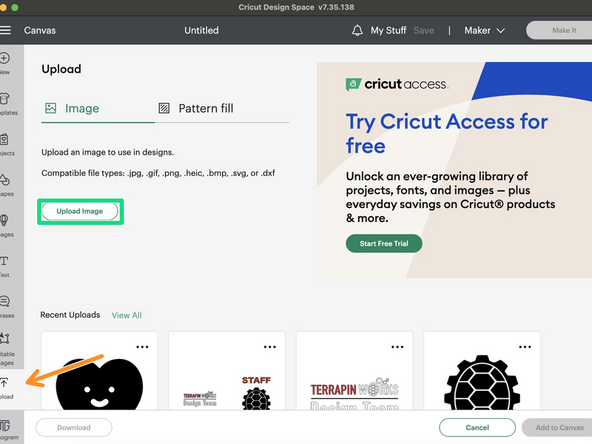The height and width of the screenshot is (444, 592).
Task: Click the Canvas label in header
Action: point(40,31)
